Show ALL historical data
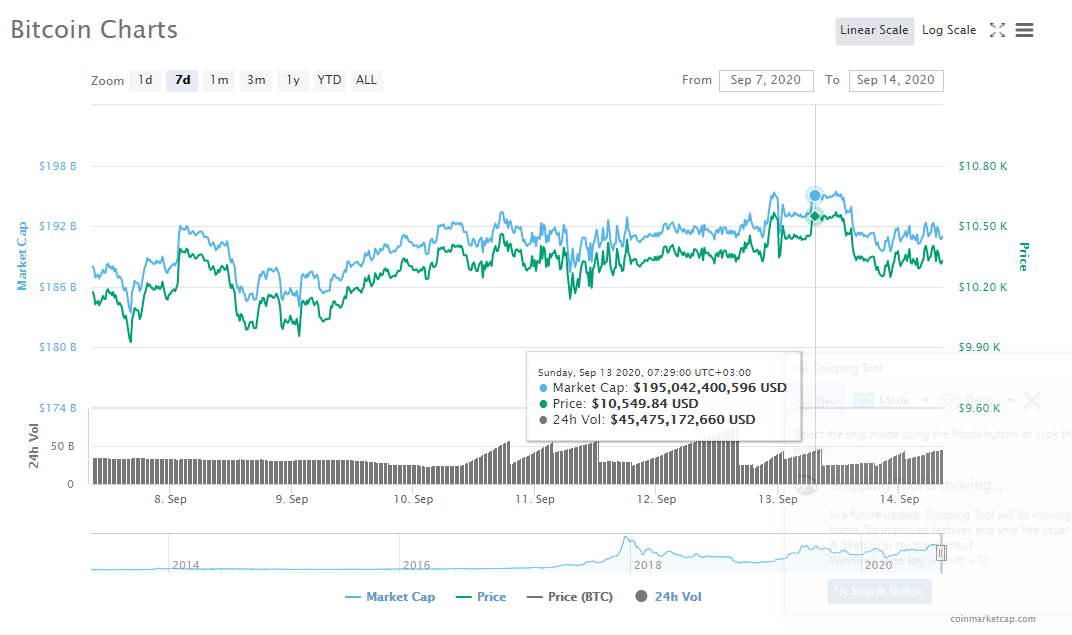Viewport: 1072px width, 635px height. 367,80
